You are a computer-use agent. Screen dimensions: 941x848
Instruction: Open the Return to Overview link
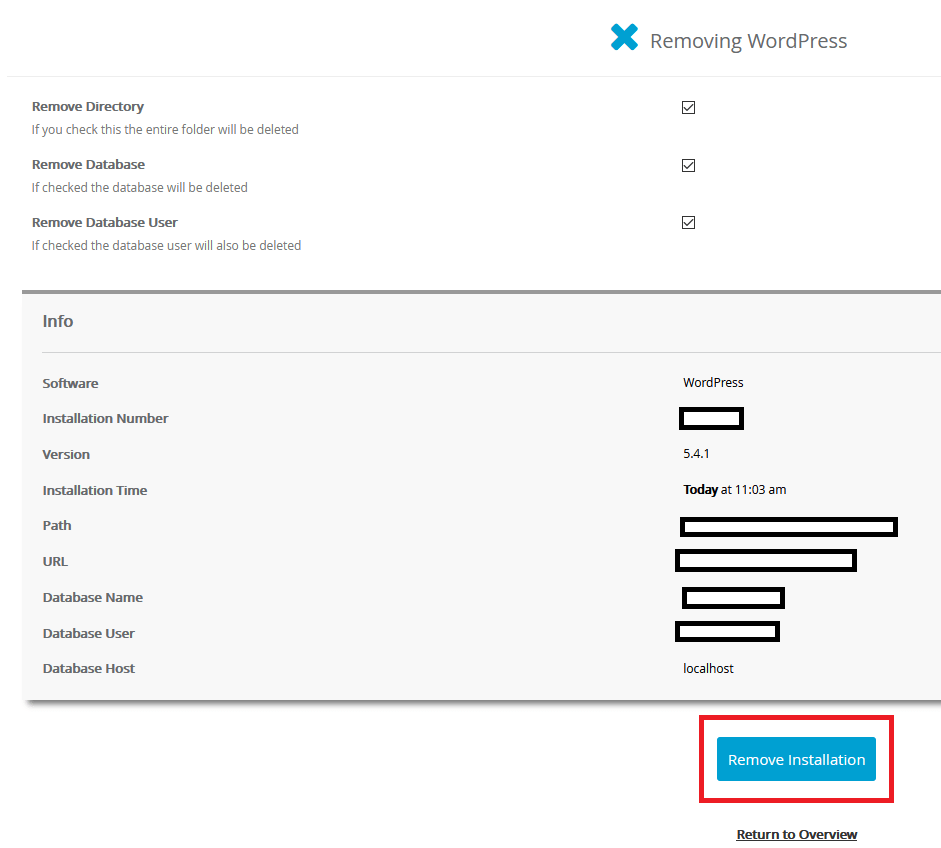click(x=796, y=834)
